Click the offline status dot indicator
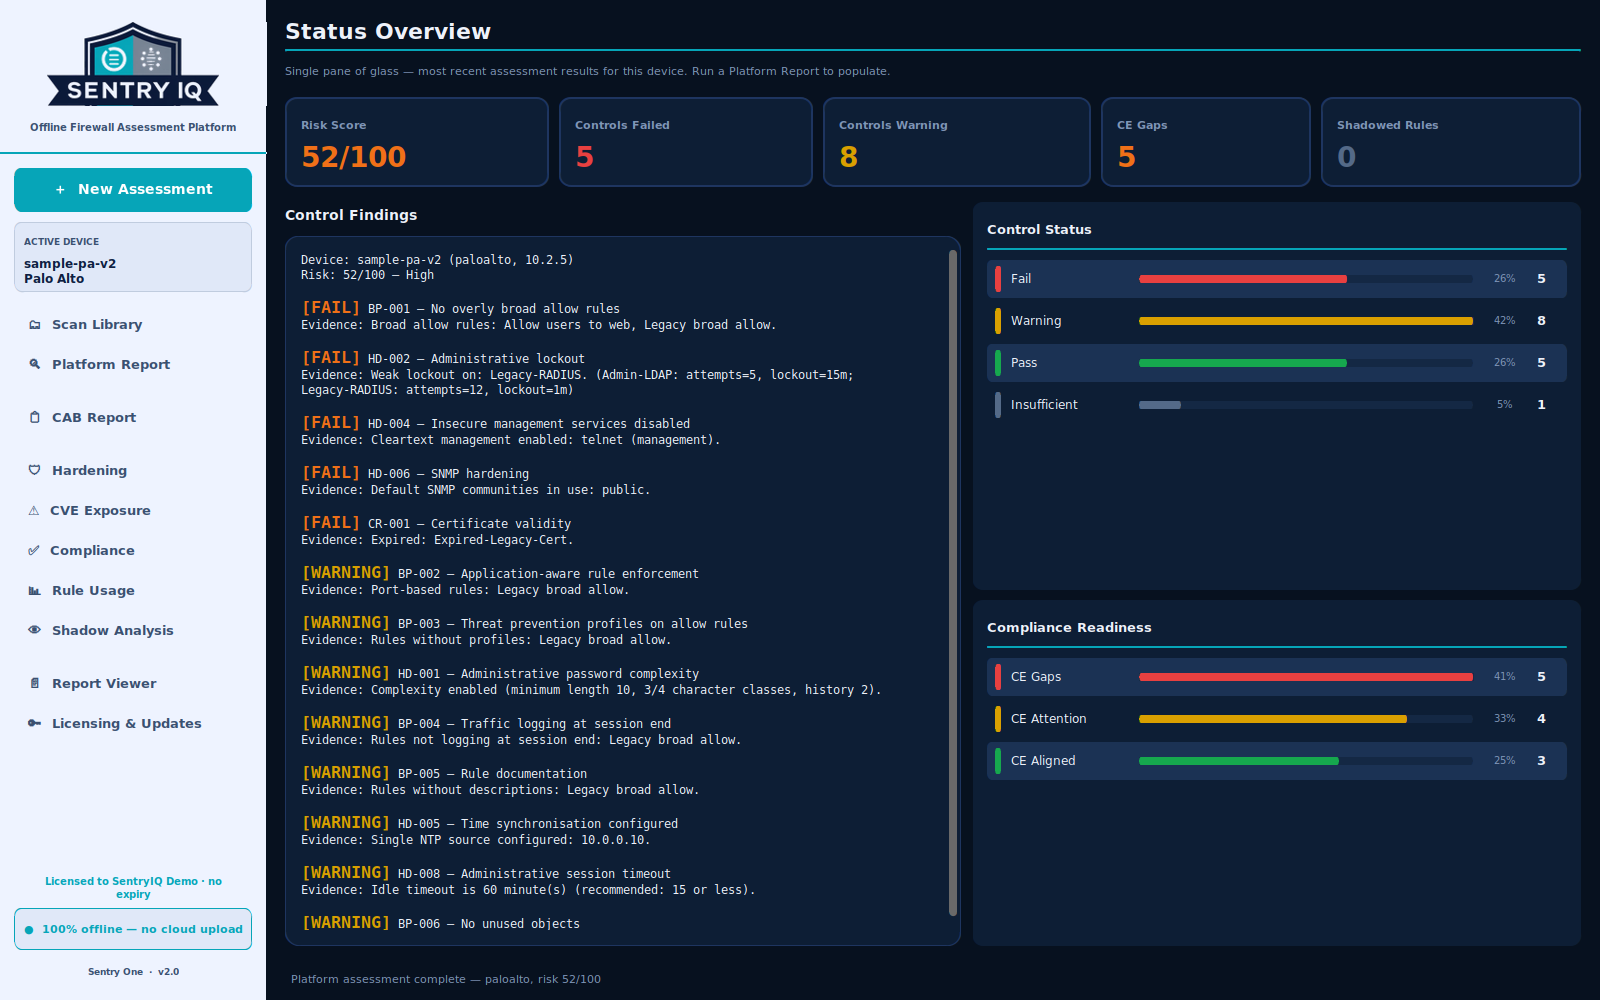1600x1000 pixels. (29, 930)
